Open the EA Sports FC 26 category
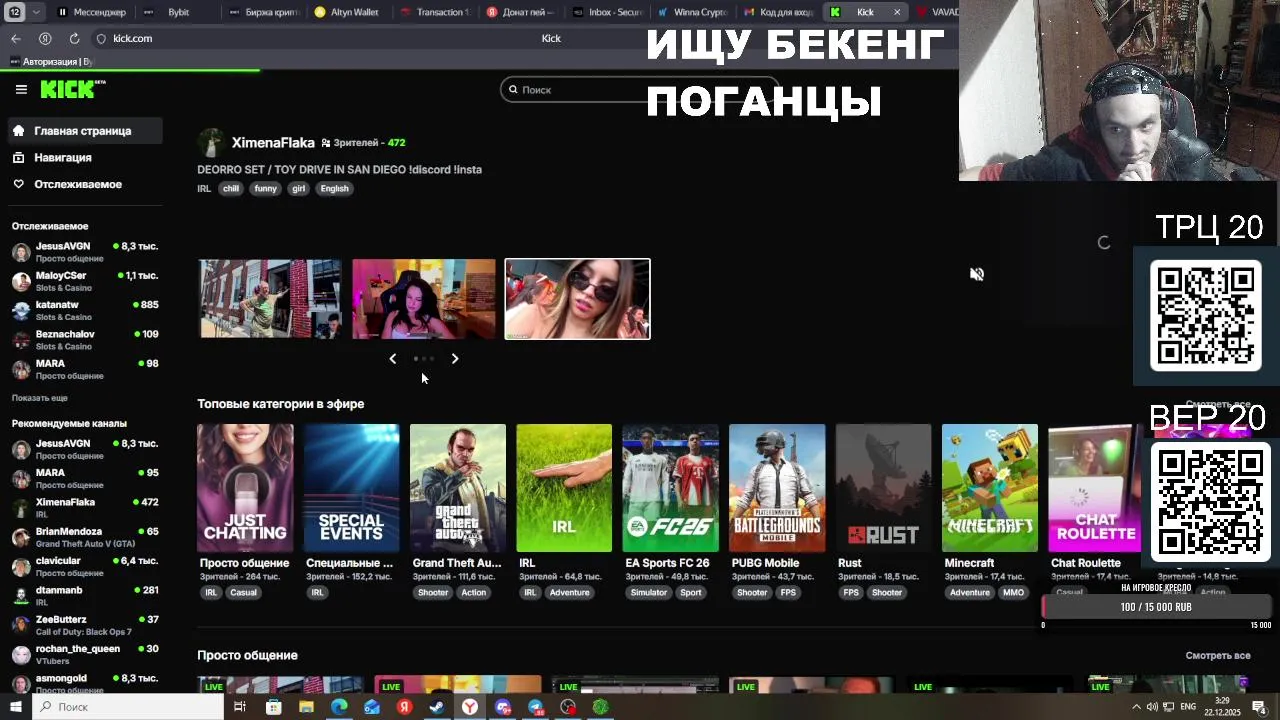1280x720 pixels. pos(670,488)
